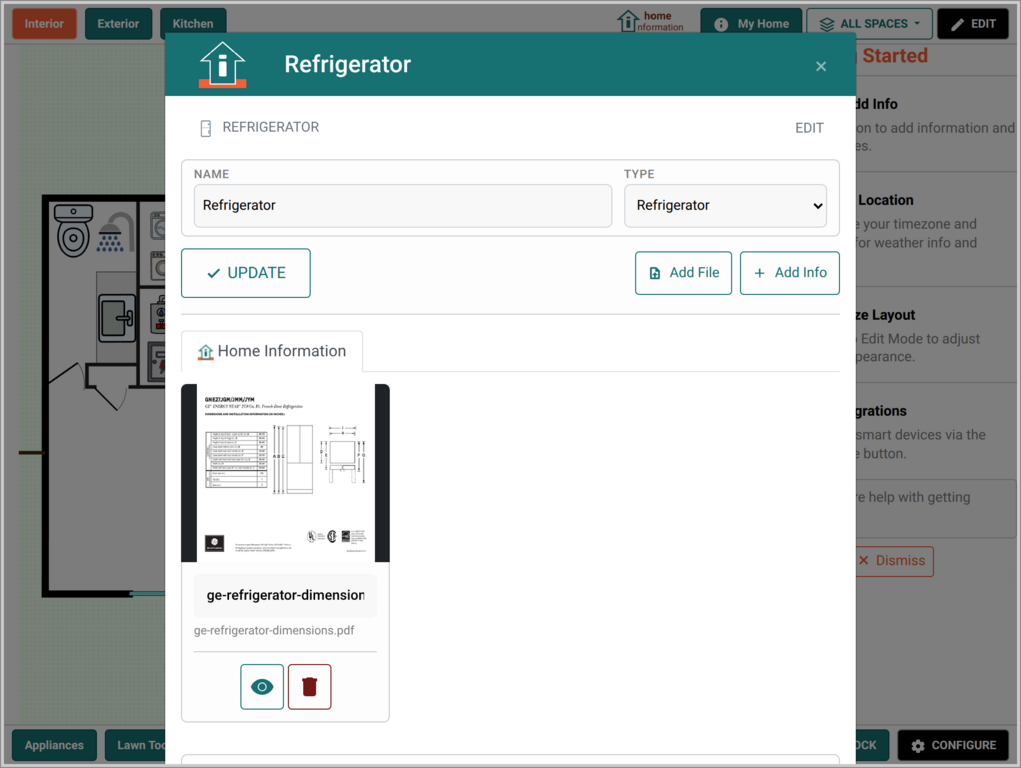Screen dimensions: 1021x768
Task: Close the Refrigerator dialog
Action: [x=820, y=66]
